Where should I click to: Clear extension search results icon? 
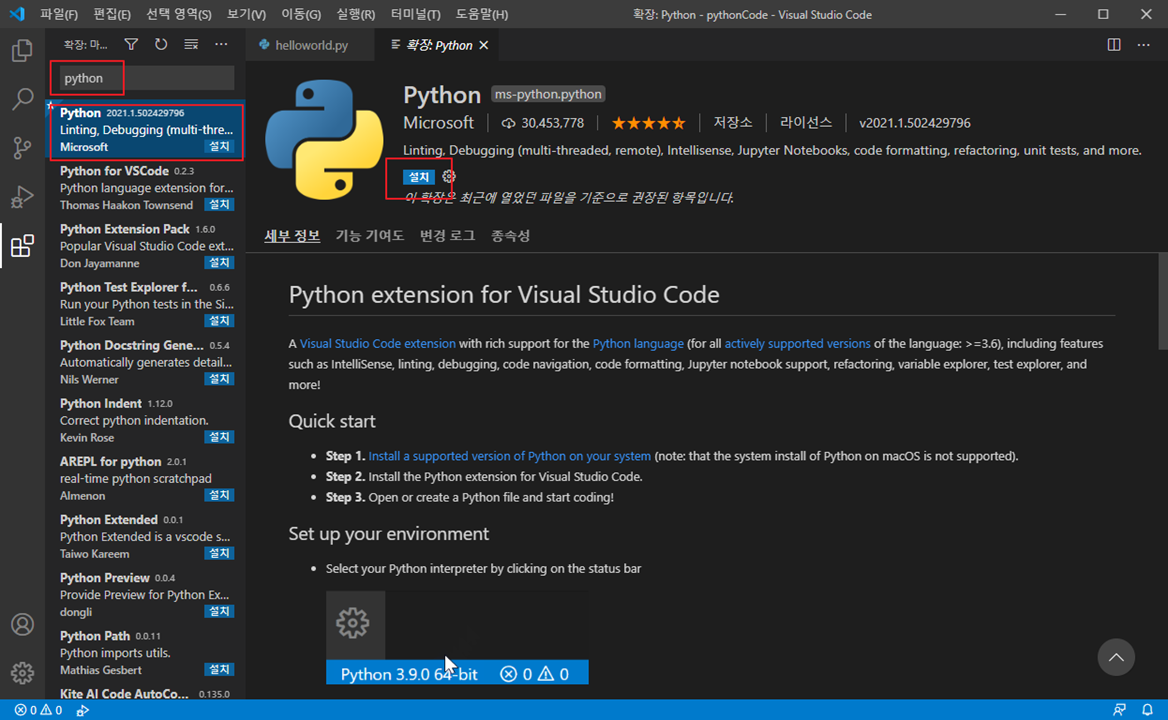click(191, 45)
